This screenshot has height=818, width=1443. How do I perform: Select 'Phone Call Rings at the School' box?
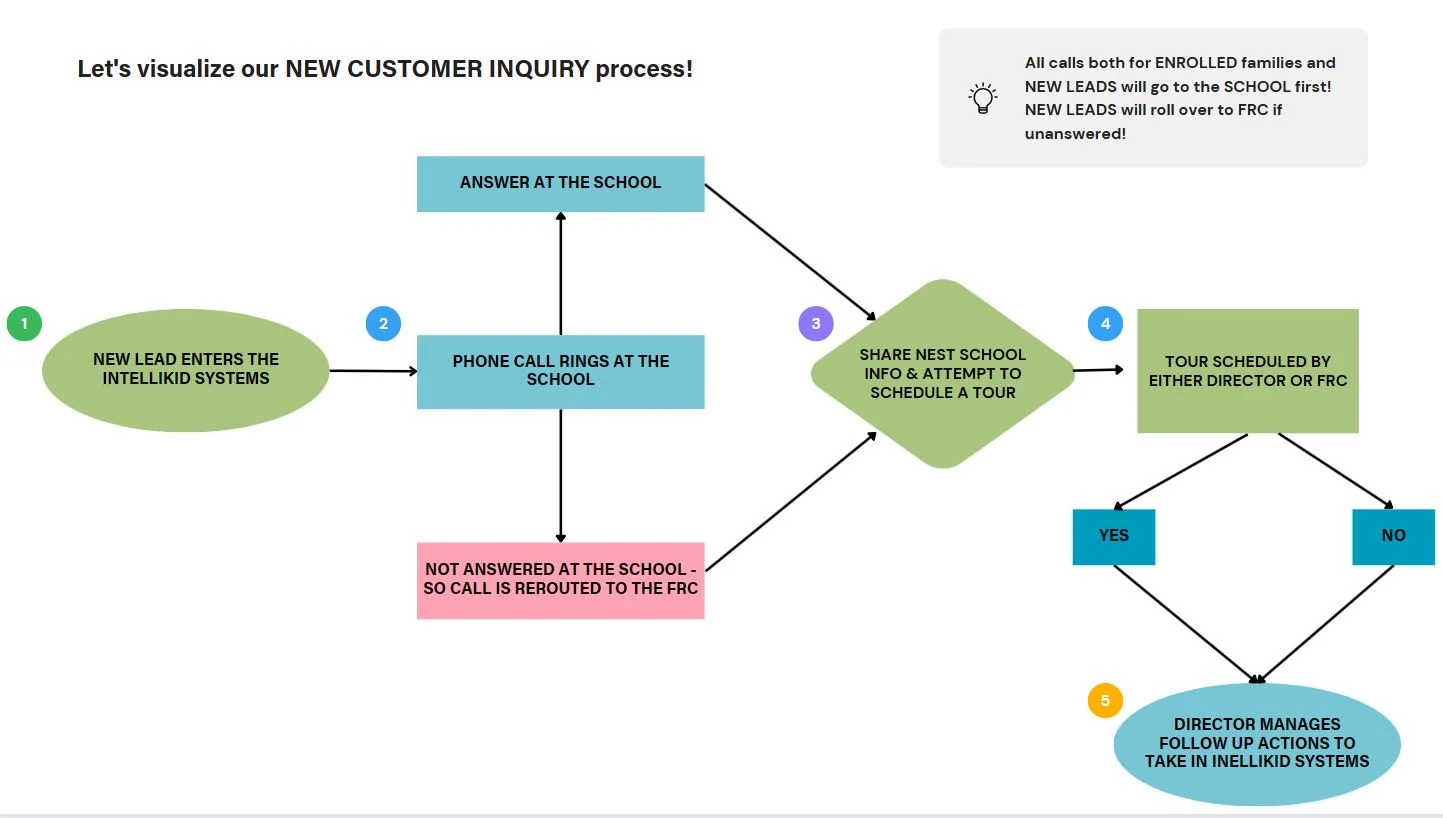pyautogui.click(x=560, y=371)
